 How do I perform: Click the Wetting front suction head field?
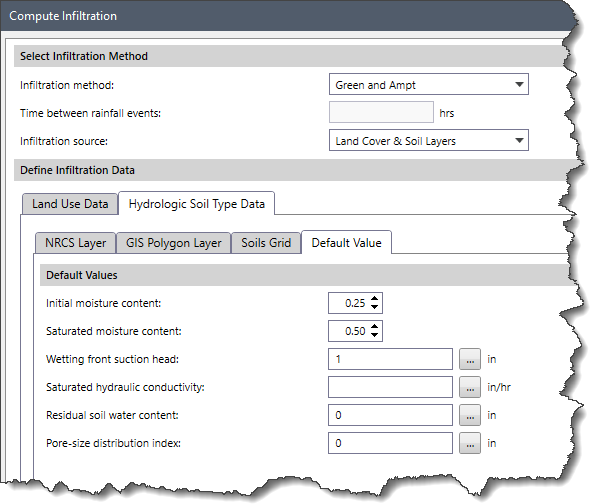[x=390, y=359]
